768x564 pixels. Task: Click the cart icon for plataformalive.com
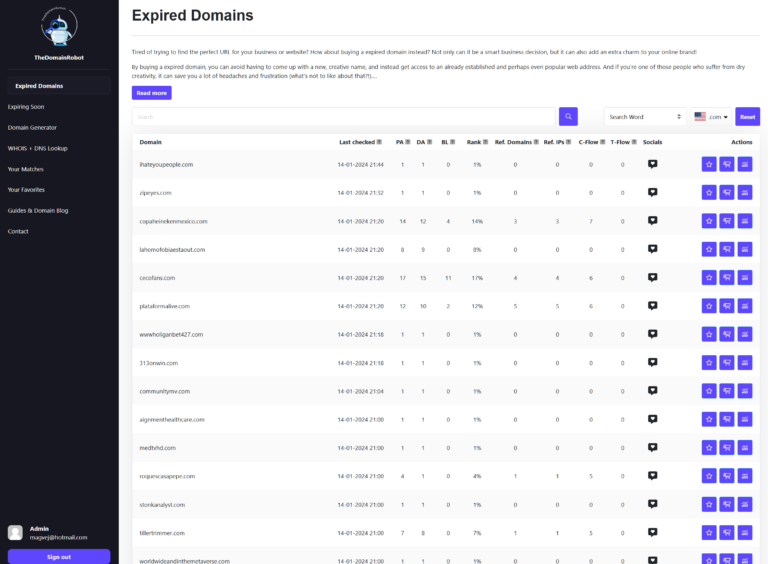click(727, 306)
